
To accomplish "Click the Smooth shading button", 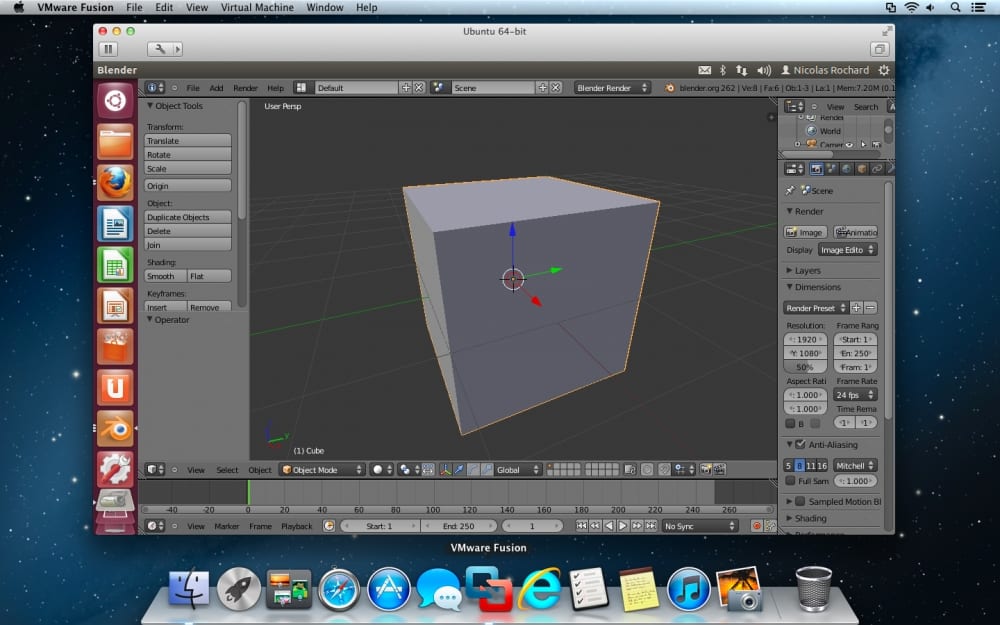I will pos(166,276).
